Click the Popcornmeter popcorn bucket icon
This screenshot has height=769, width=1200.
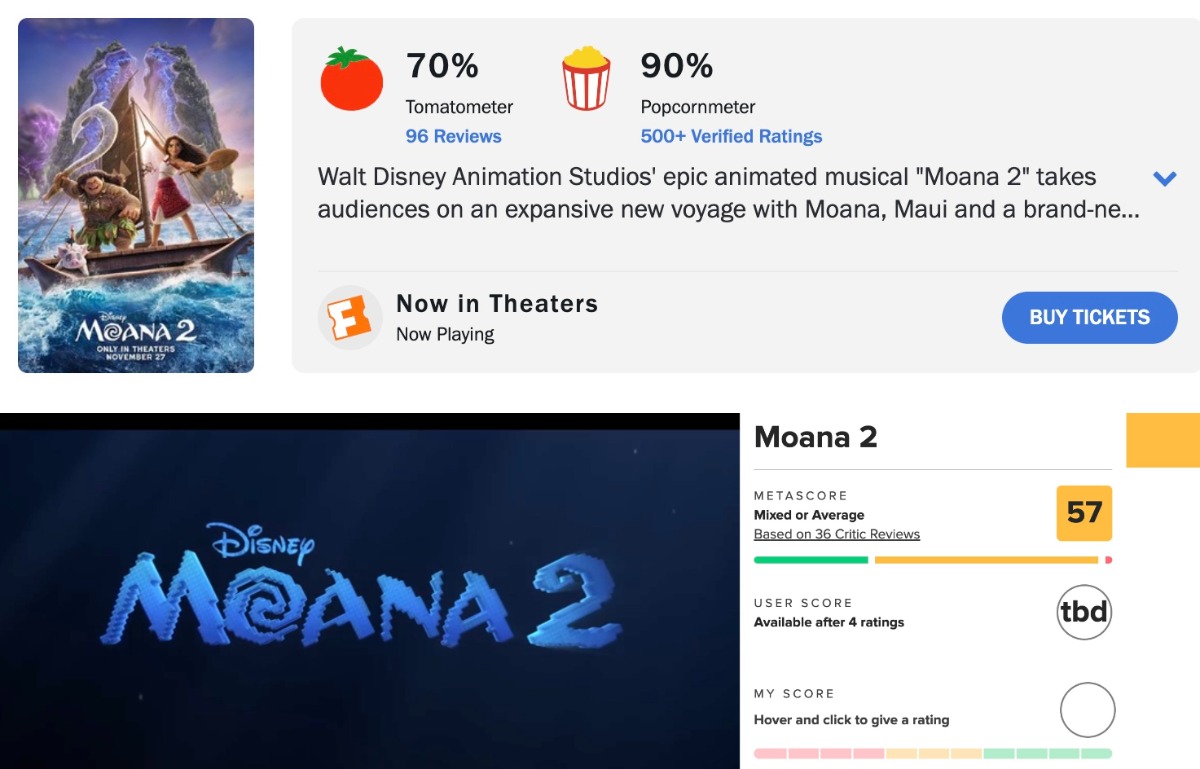point(585,79)
